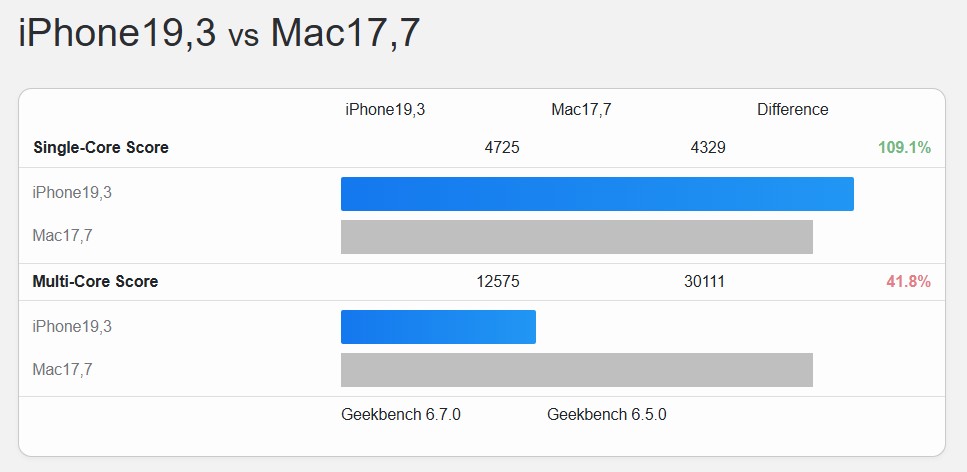Viewport: 967px width, 472px height.
Task: Click the Geekbench 6.5.0 version label
Action: tap(607, 415)
